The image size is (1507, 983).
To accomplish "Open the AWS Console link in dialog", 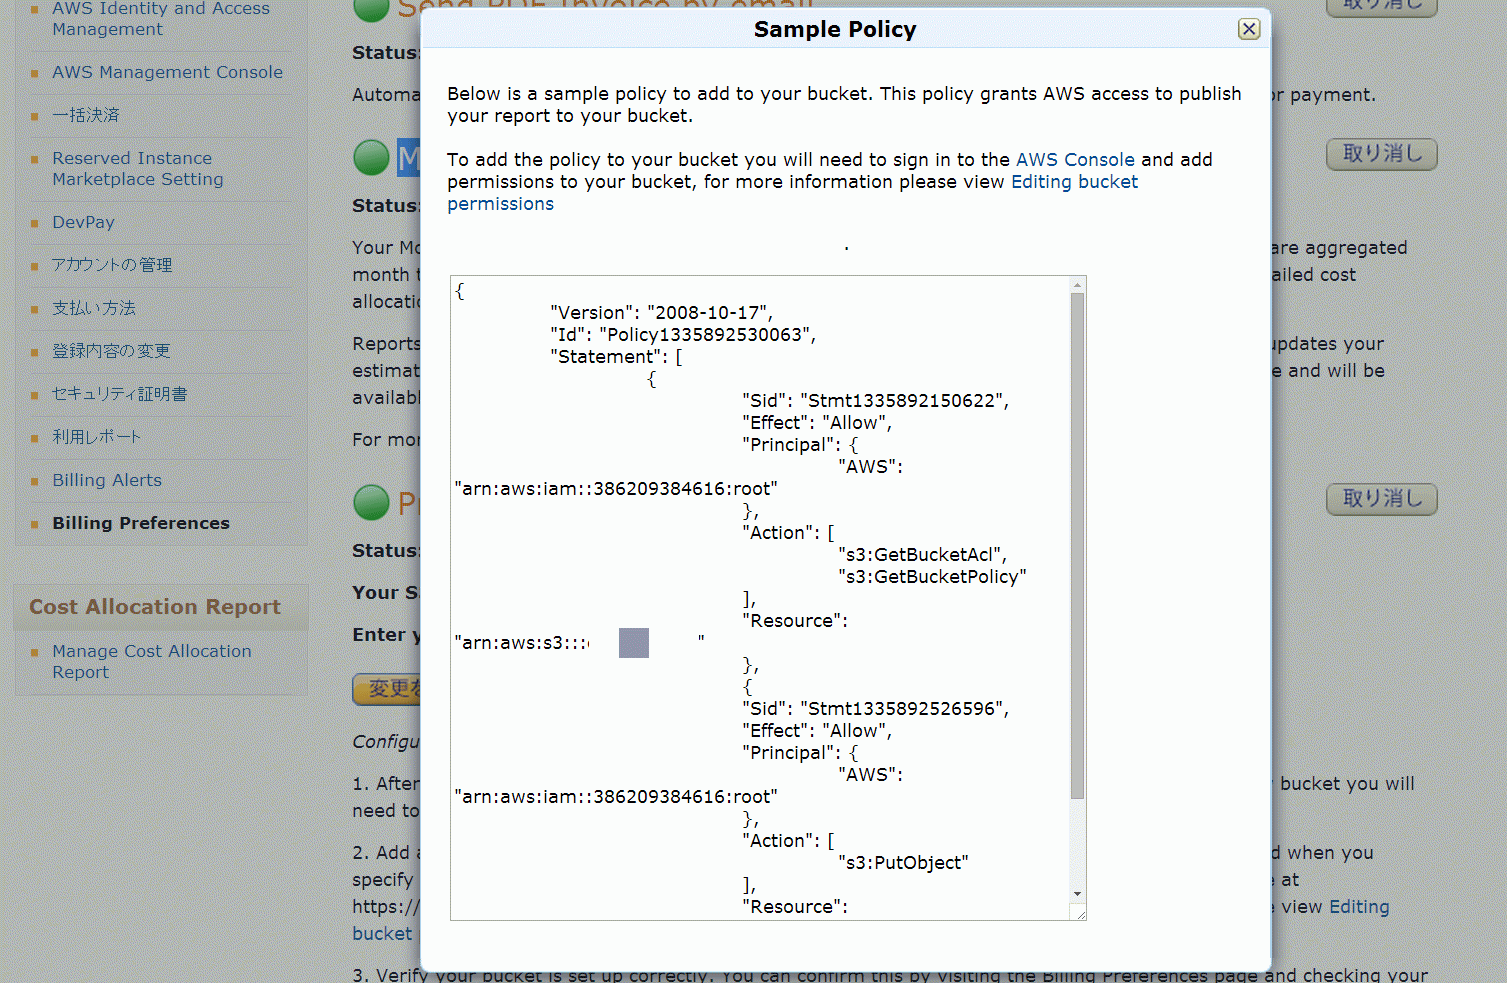I will pyautogui.click(x=1075, y=160).
